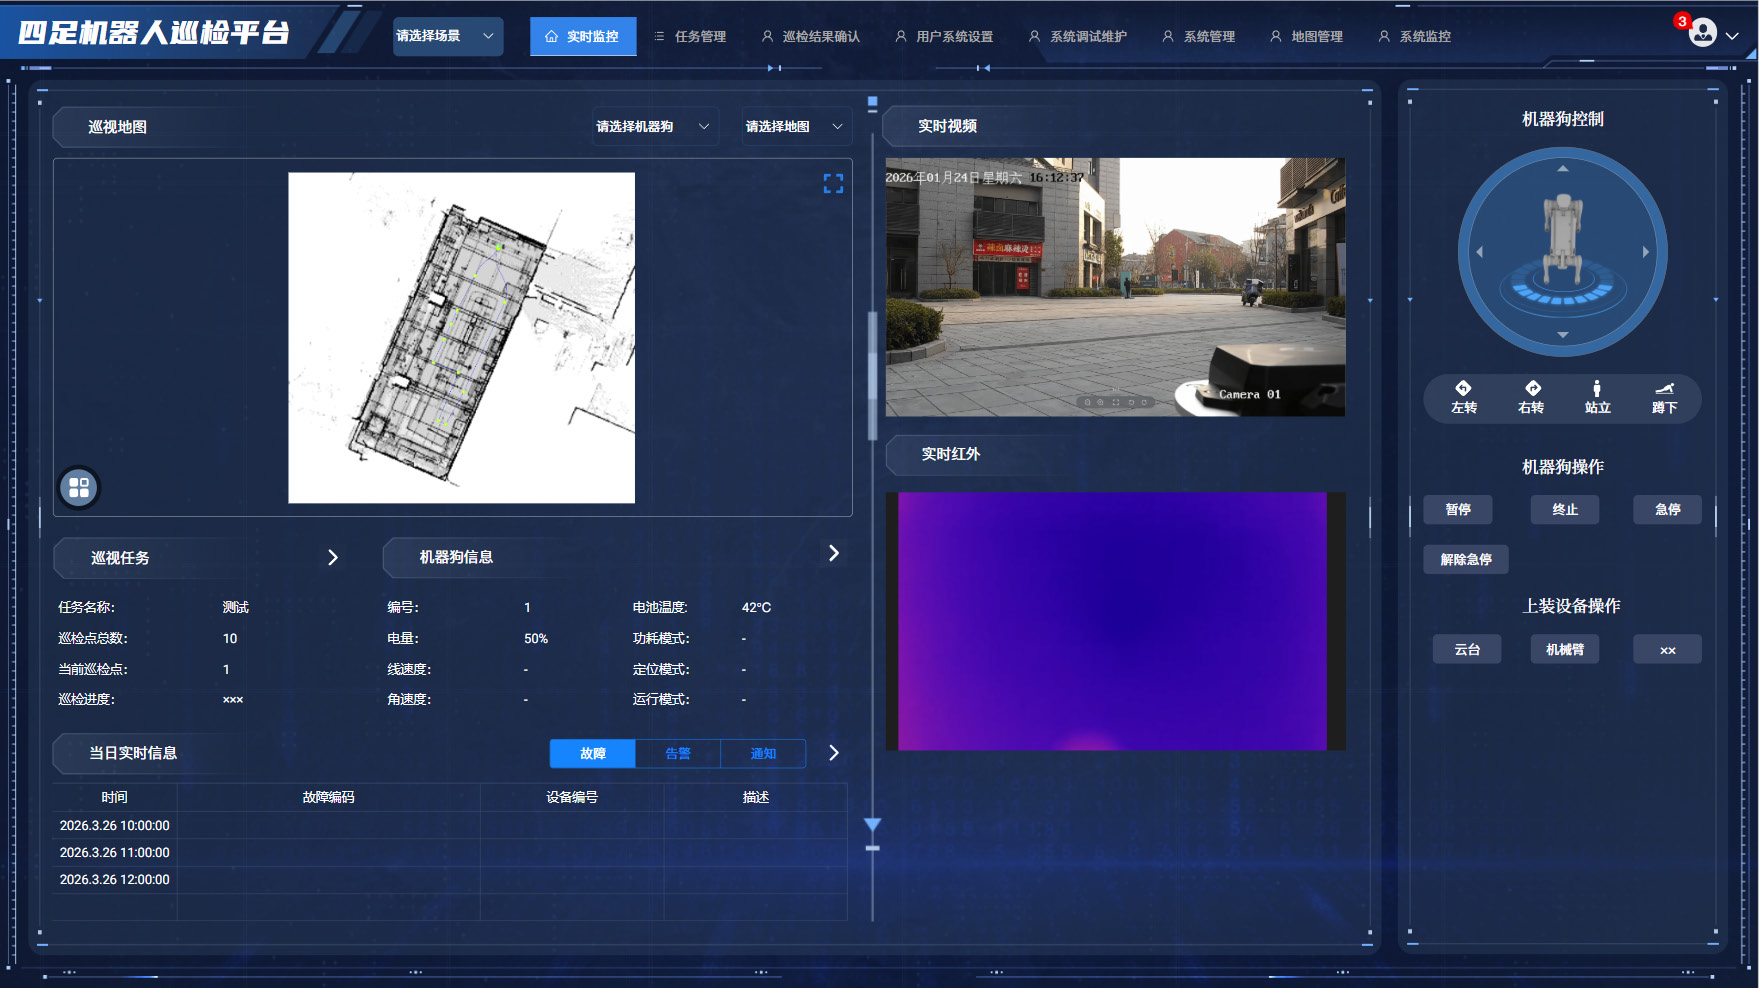Click the battery temperature value 42°C
This screenshot has height=988, width=1759.
(757, 607)
